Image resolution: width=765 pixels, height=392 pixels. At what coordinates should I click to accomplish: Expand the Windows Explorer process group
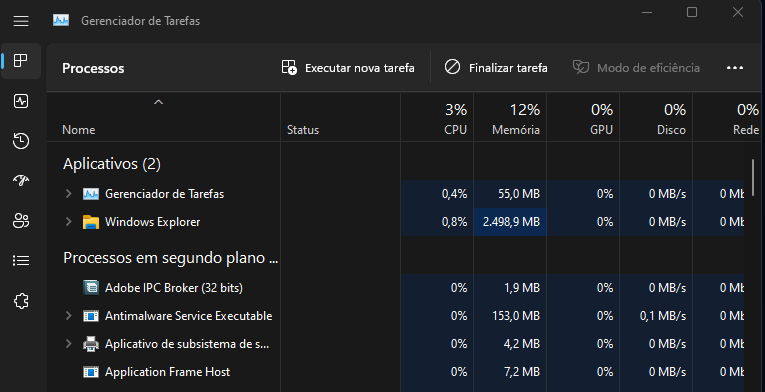tap(69, 222)
